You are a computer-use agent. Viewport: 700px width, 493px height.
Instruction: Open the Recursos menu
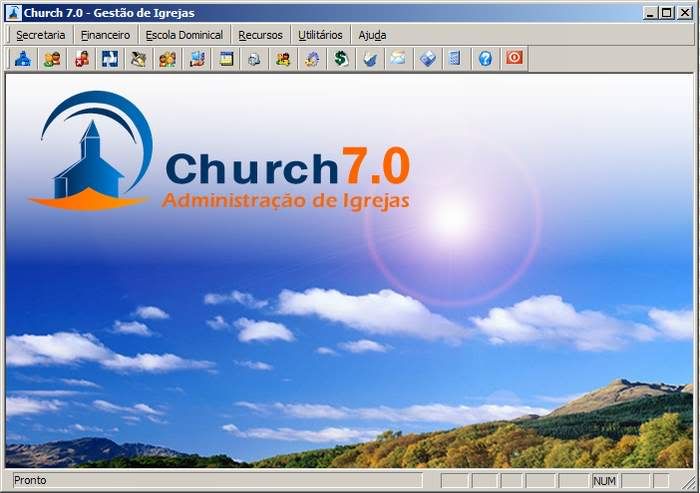260,35
